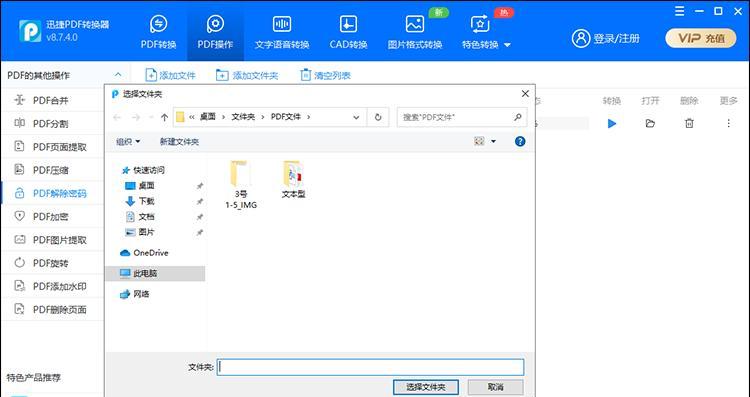Collapse the PDF的其他操作 section

click(x=118, y=75)
